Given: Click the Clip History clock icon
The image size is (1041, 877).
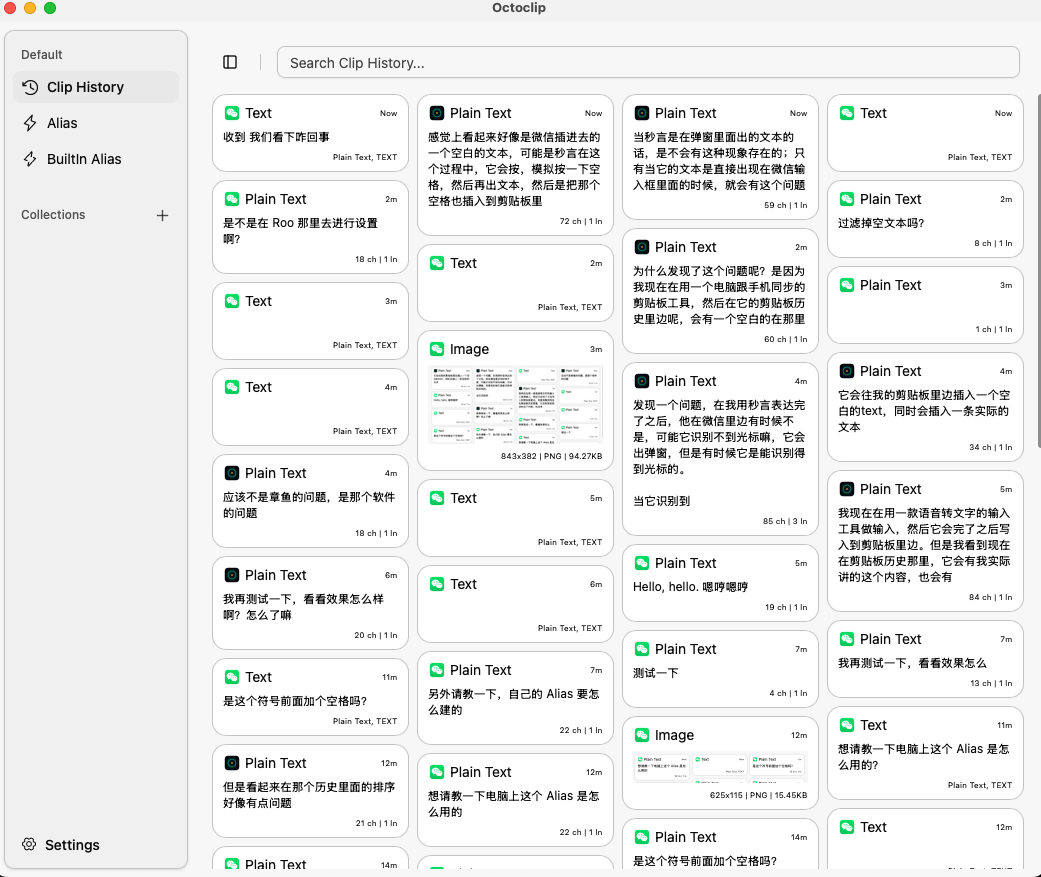Looking at the screenshot, I should tap(30, 87).
